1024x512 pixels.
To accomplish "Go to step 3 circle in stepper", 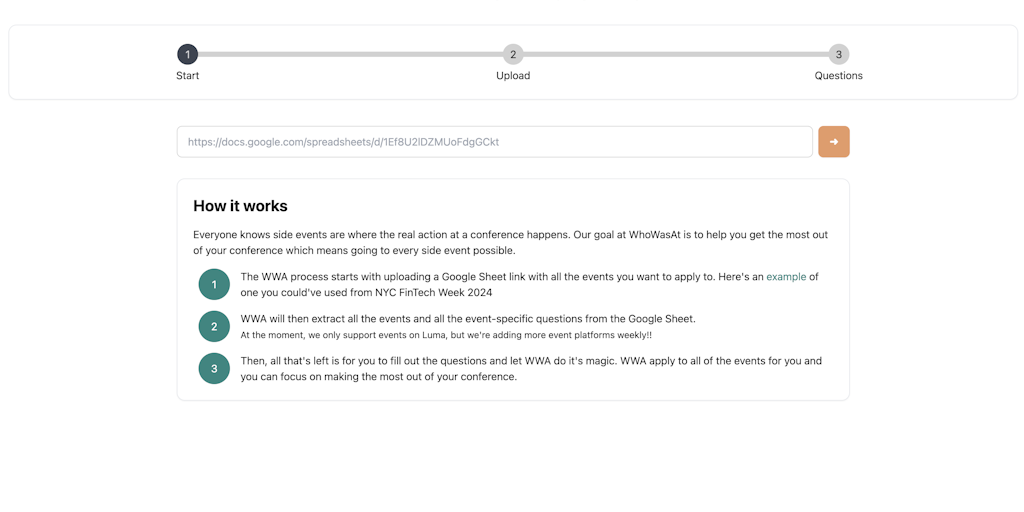I will point(838,54).
